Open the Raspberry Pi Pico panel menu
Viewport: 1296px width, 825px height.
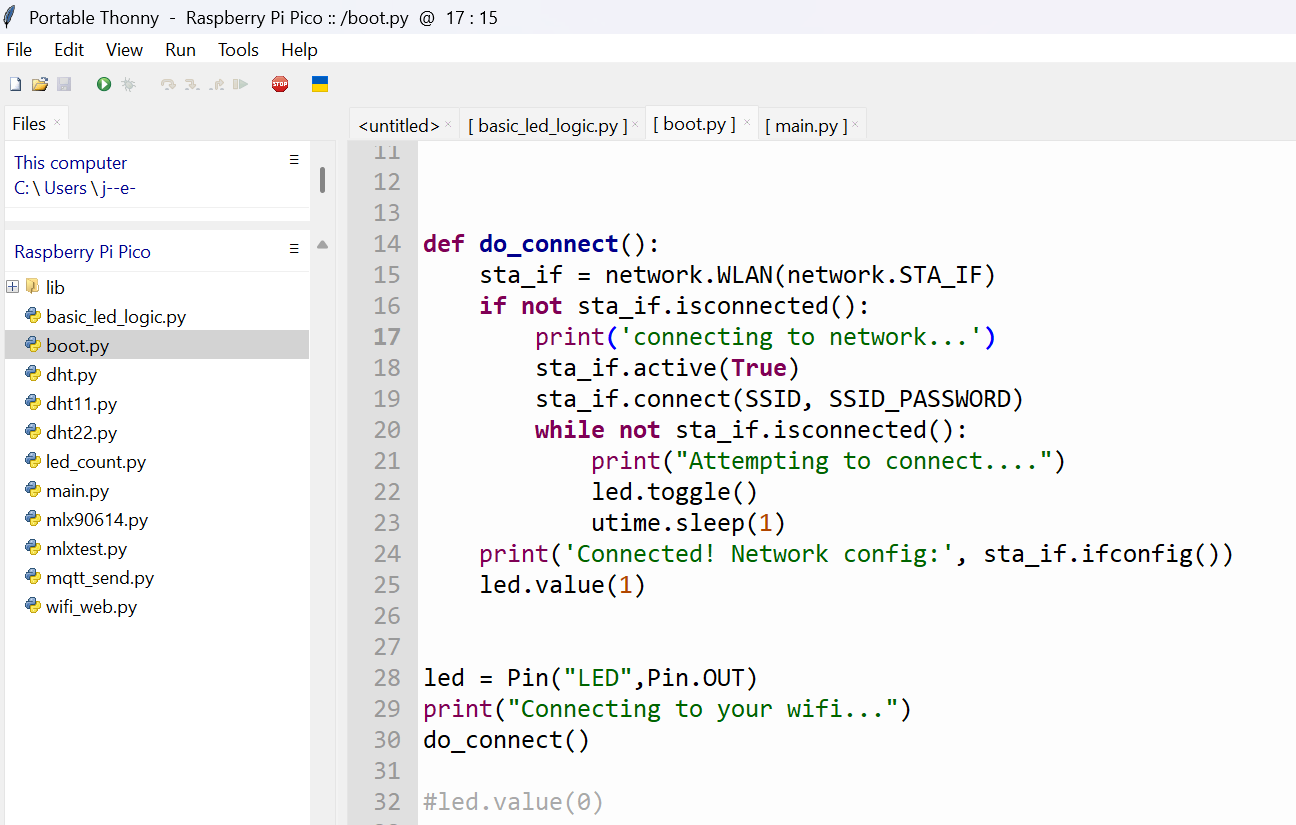tap(294, 248)
